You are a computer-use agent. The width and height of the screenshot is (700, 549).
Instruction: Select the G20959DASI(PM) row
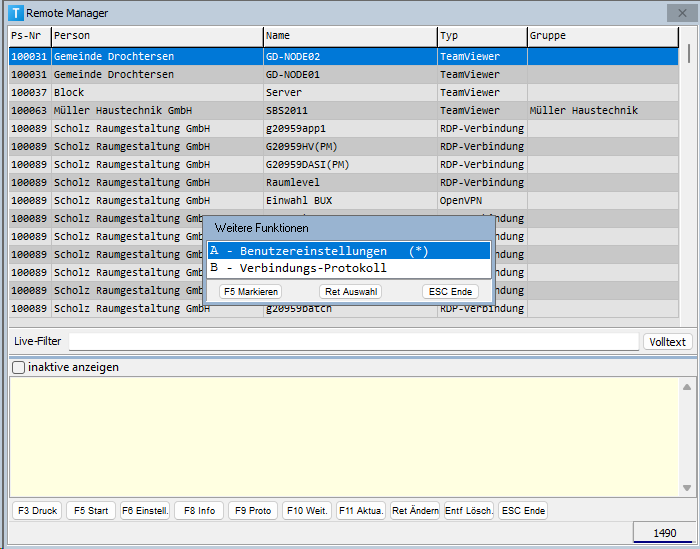tap(343, 164)
